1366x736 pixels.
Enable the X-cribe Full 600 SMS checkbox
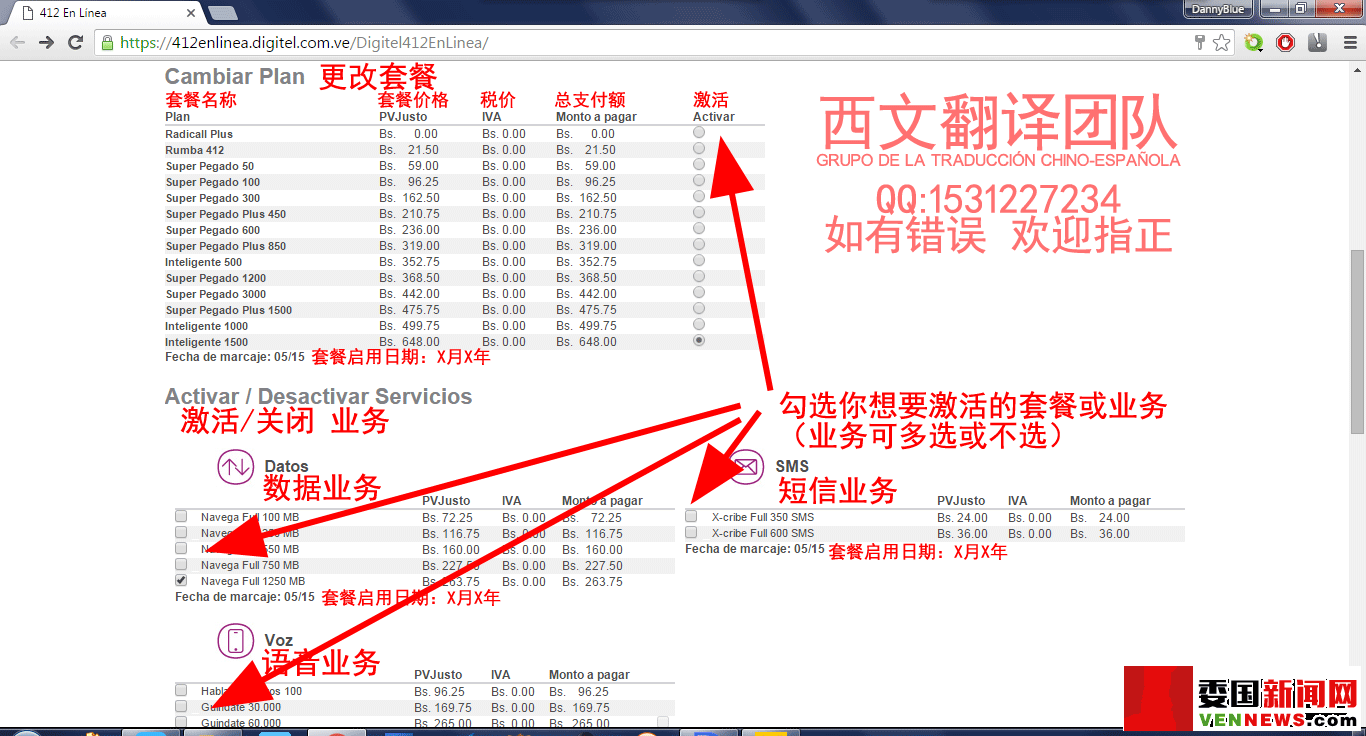[691, 532]
